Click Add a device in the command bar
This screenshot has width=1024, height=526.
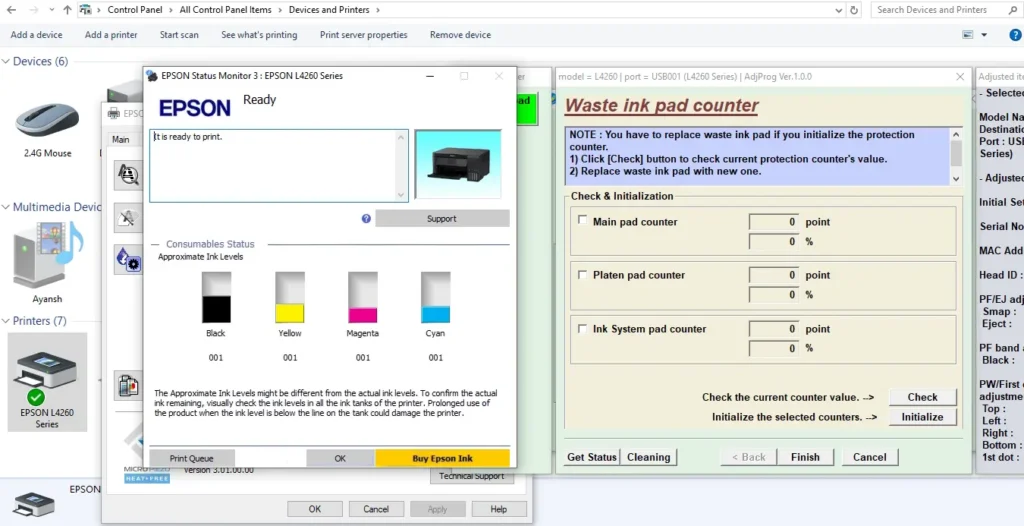37,35
